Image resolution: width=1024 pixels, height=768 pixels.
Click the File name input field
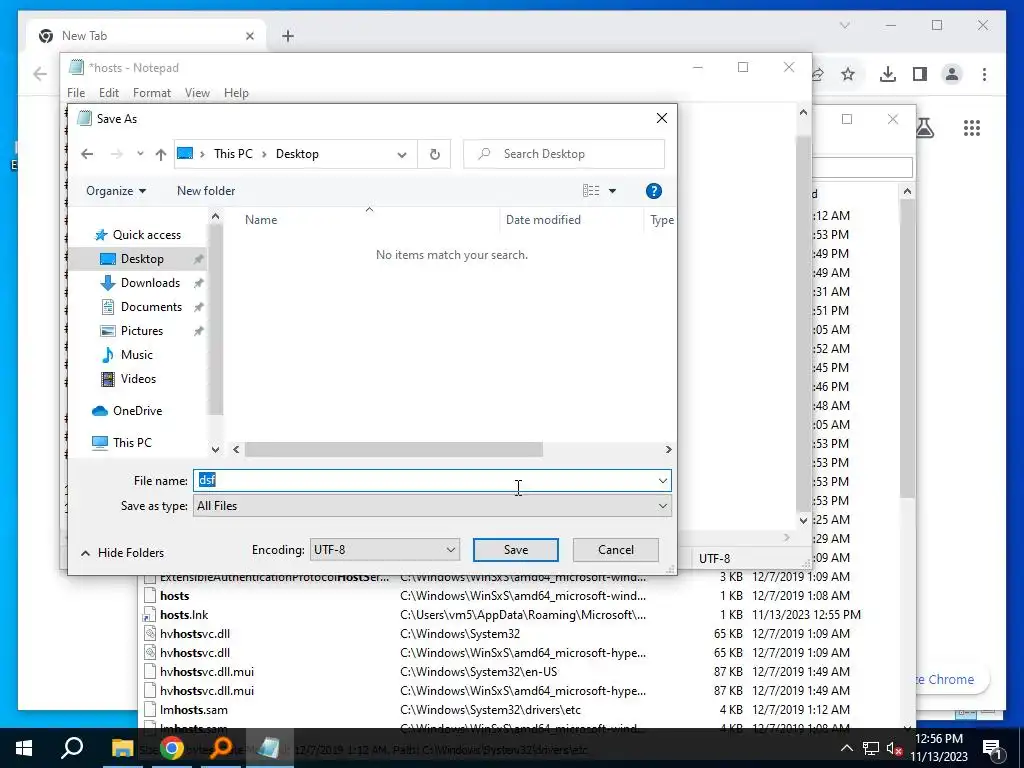(424, 481)
